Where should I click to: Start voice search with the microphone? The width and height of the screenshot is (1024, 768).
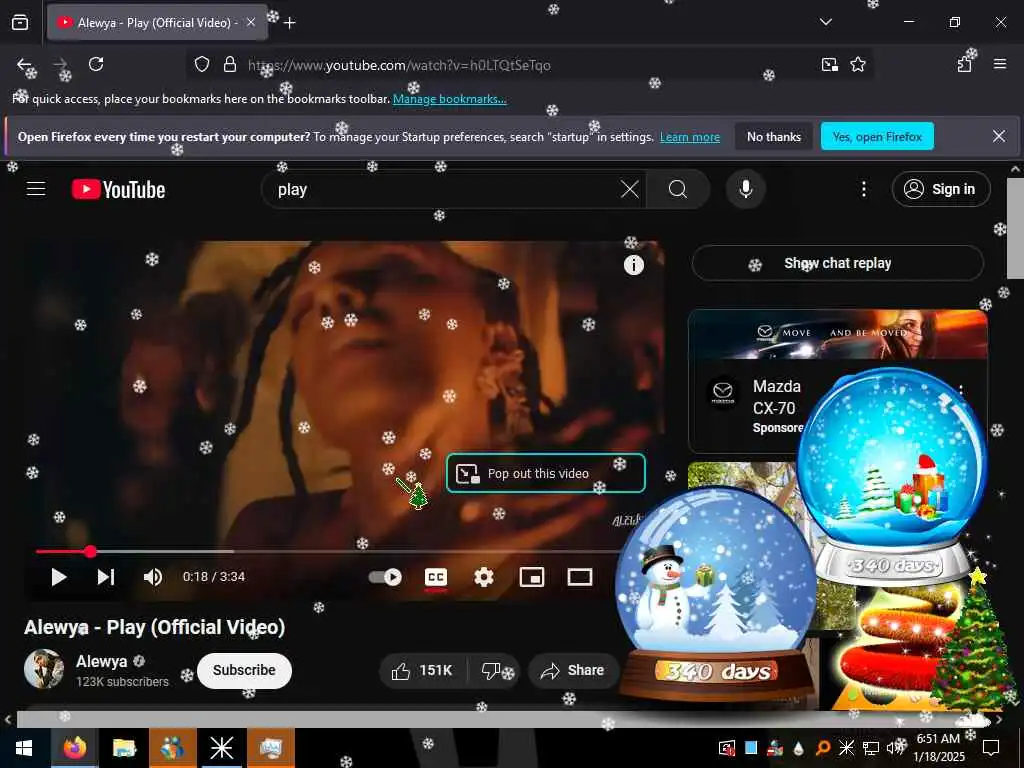[746, 189]
